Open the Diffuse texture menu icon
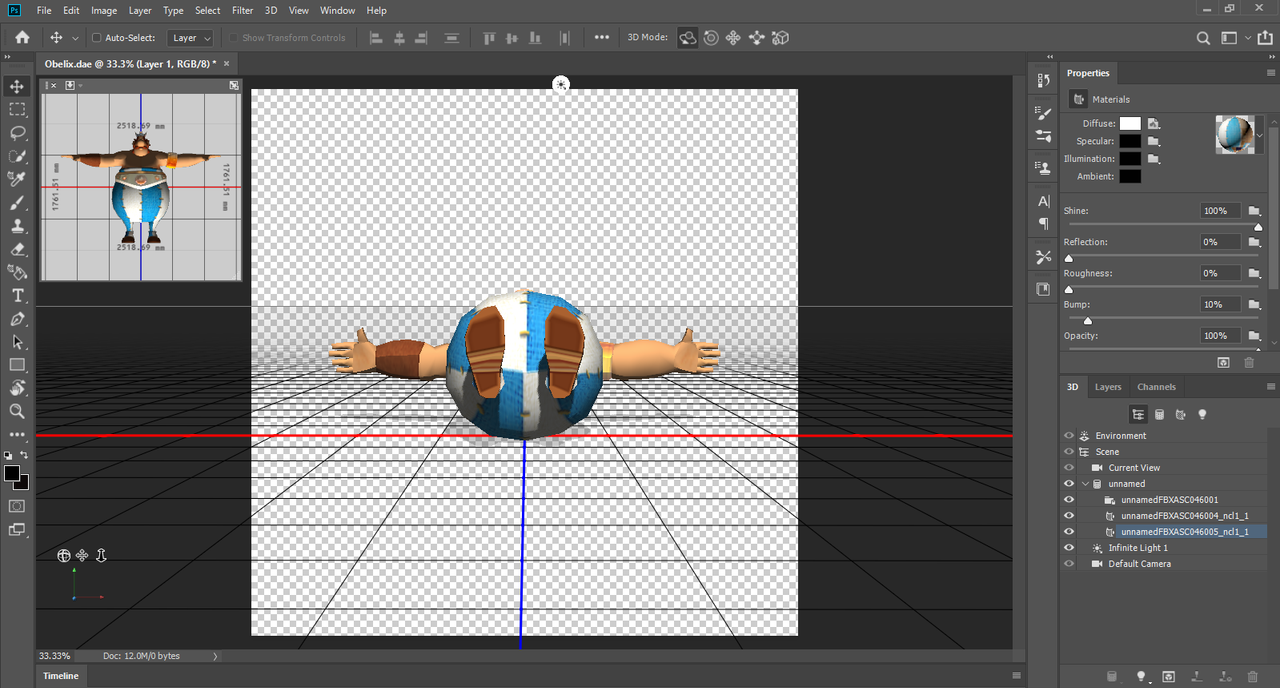 coord(1154,123)
